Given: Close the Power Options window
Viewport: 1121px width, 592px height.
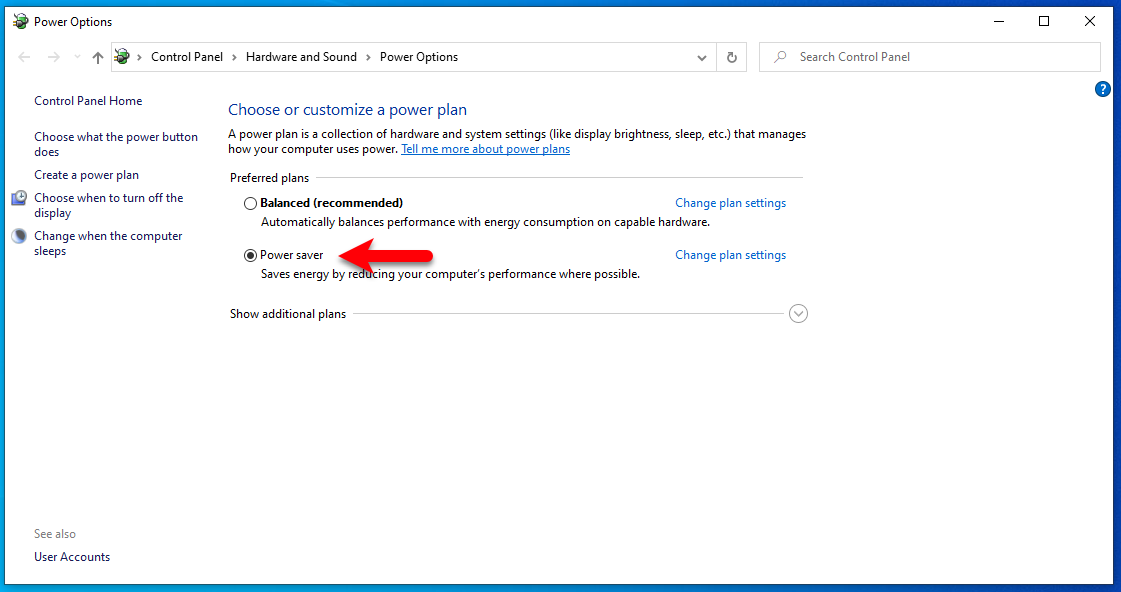Looking at the screenshot, I should click(x=1090, y=21).
